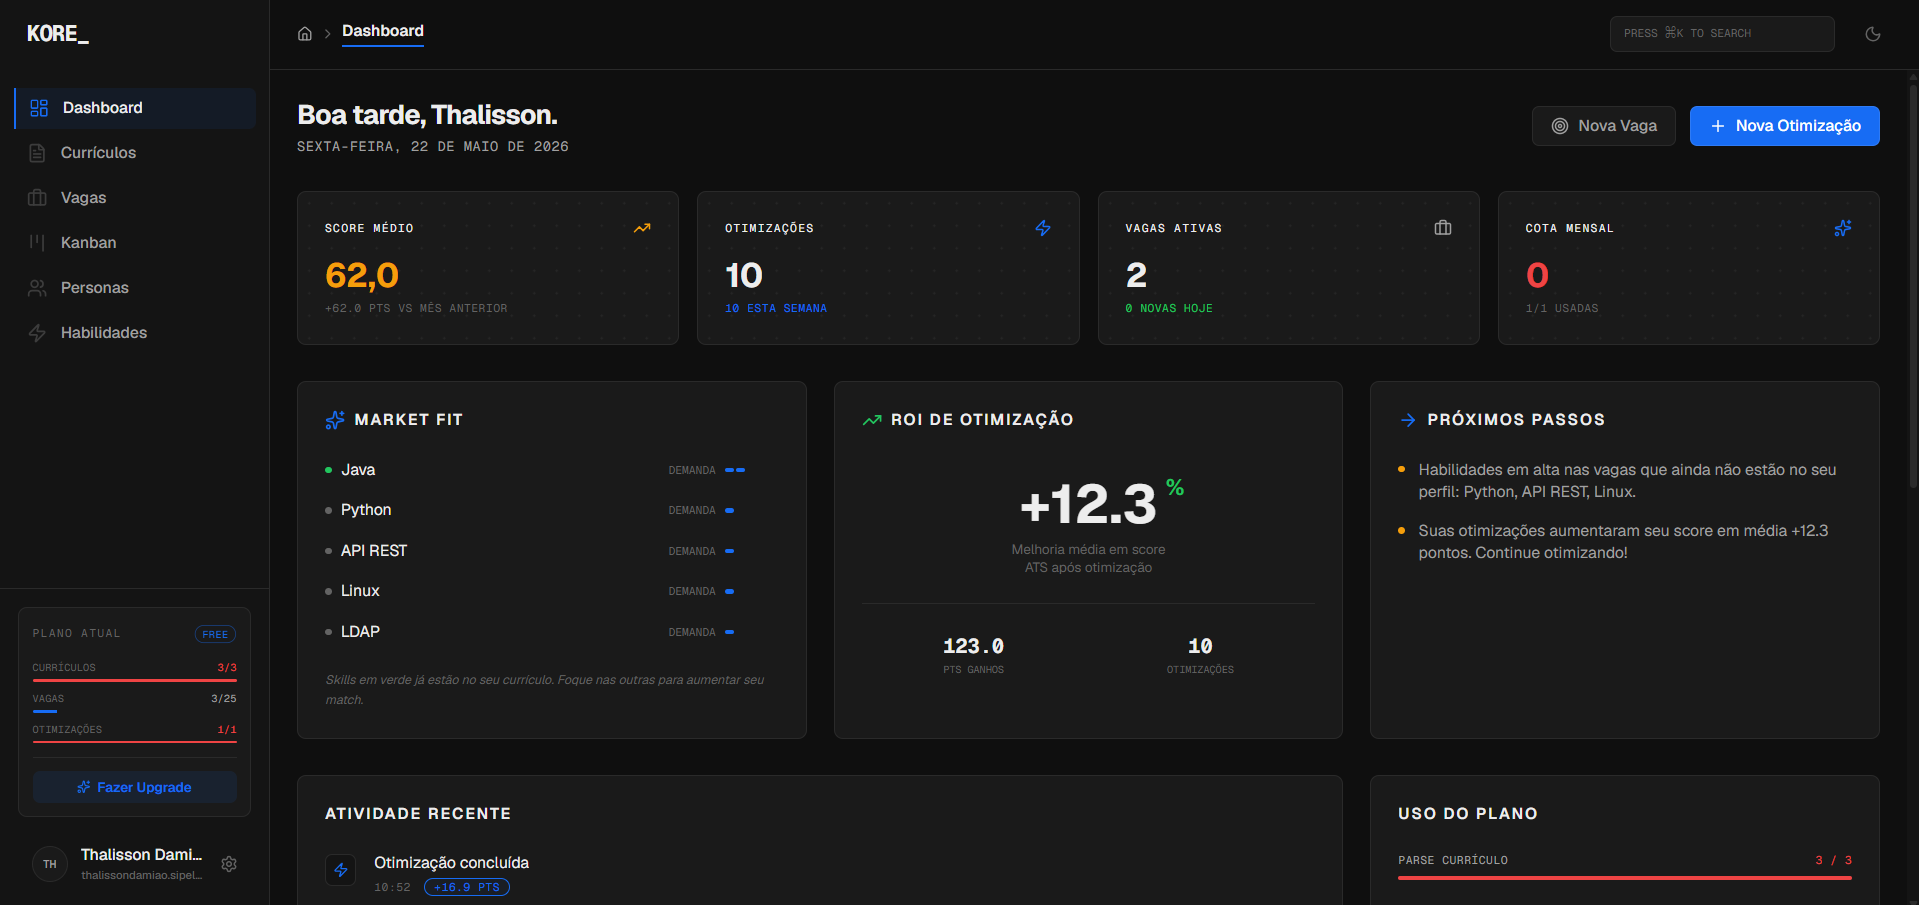Open settings via the gear icon
This screenshot has width=1919, height=905.
coord(229,864)
